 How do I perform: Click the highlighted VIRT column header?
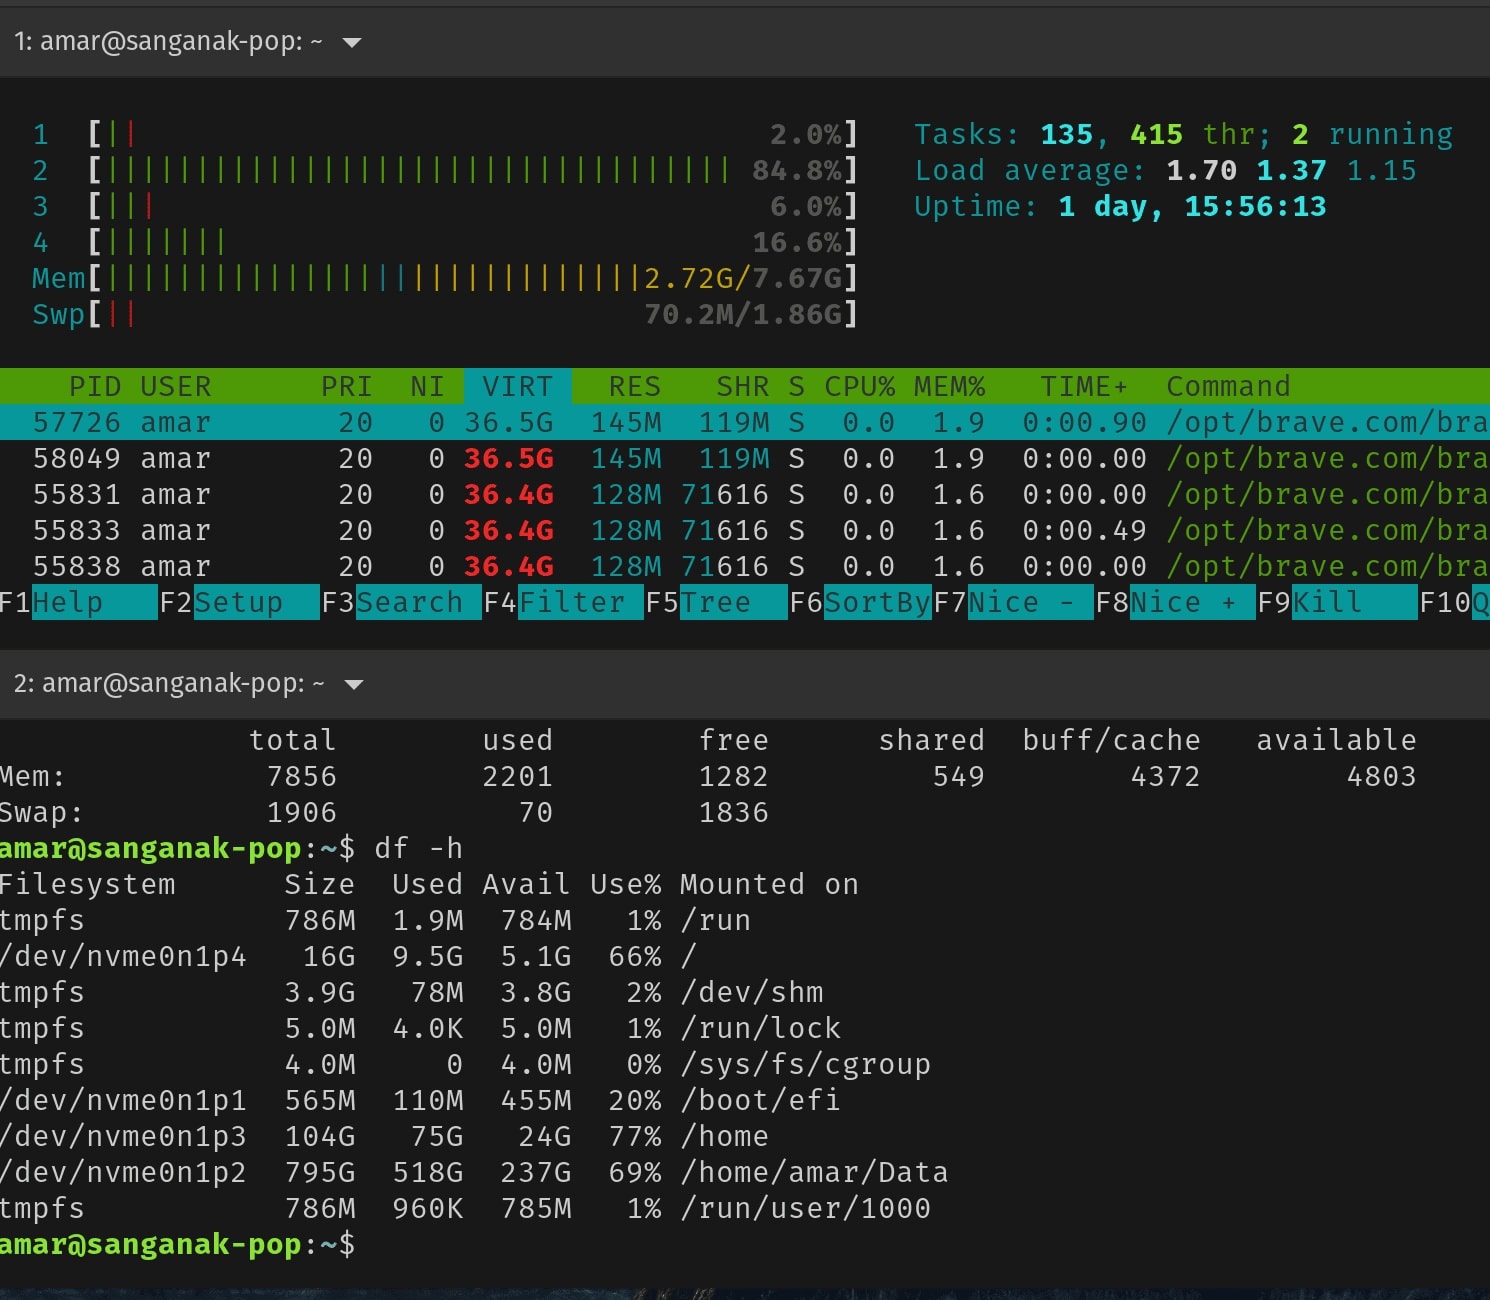click(x=517, y=387)
